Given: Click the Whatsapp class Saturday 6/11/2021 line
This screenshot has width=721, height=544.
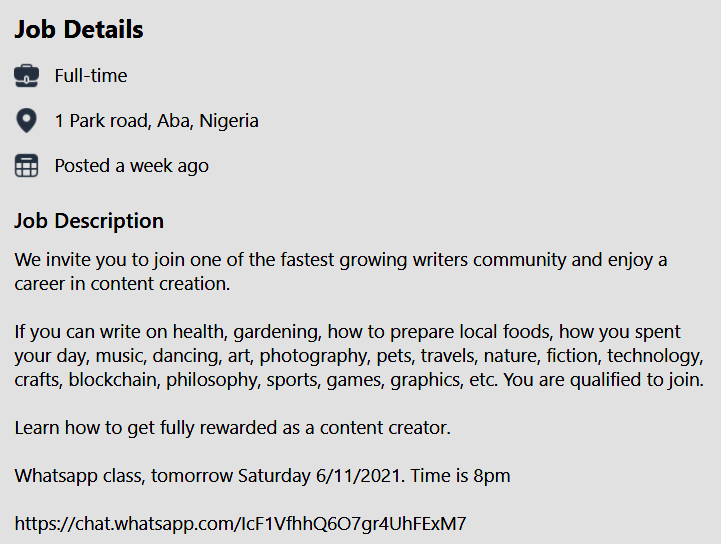Looking at the screenshot, I should tap(262, 475).
